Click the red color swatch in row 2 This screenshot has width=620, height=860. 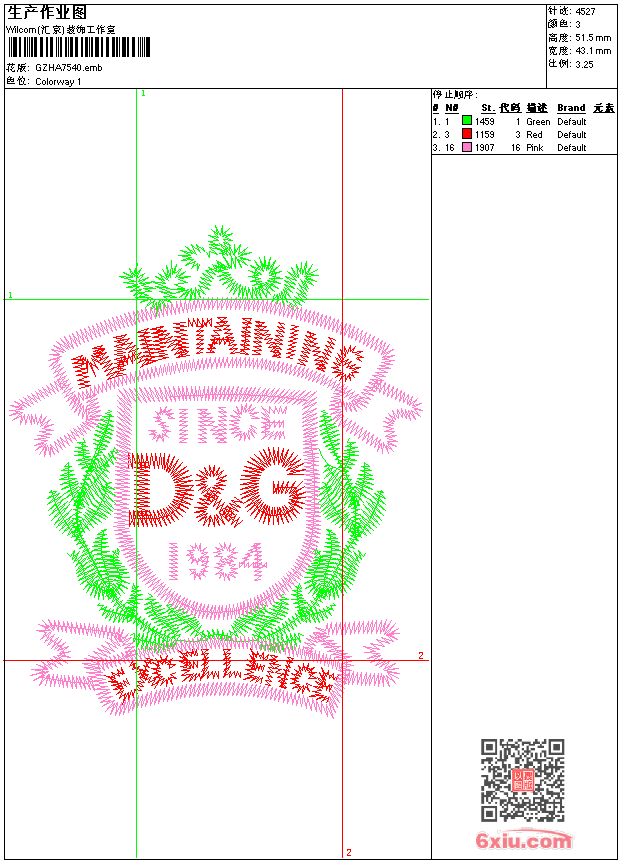[467, 134]
